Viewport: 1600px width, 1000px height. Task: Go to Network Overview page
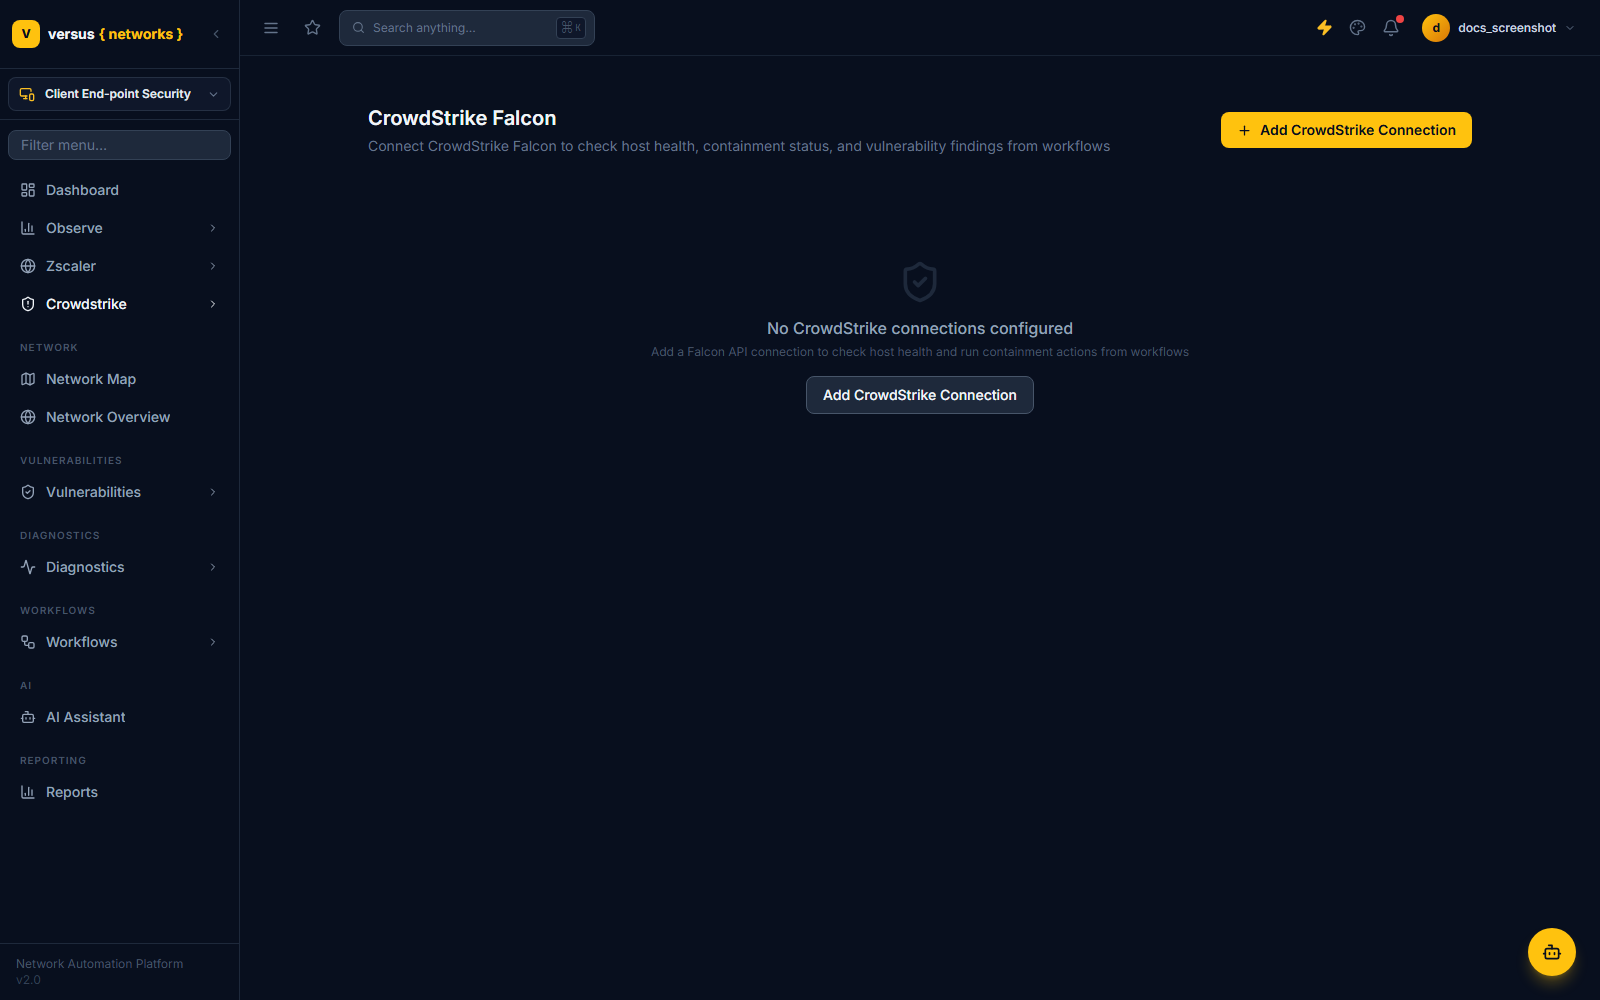pos(119,417)
